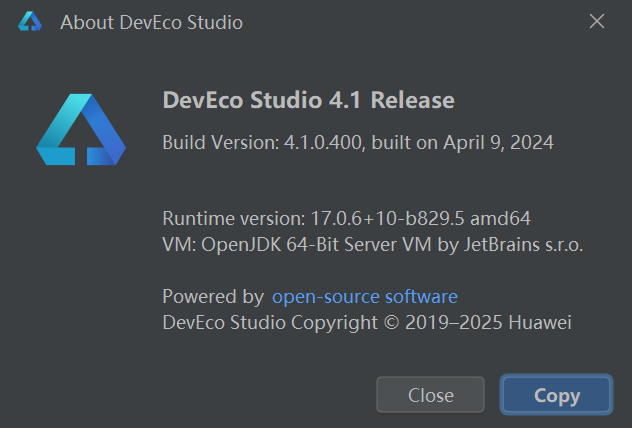Close the About dialog with the X

click(x=597, y=21)
